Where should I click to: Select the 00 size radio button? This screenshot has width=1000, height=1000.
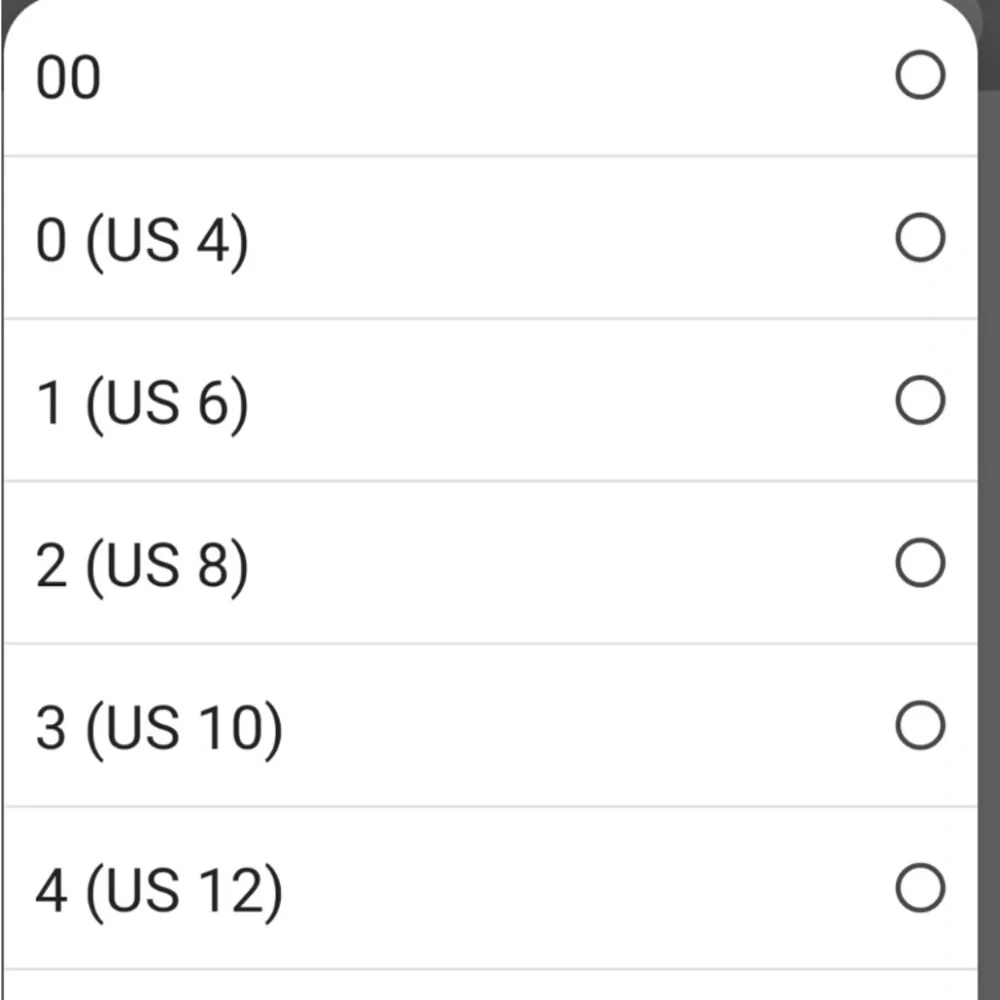[920, 75]
